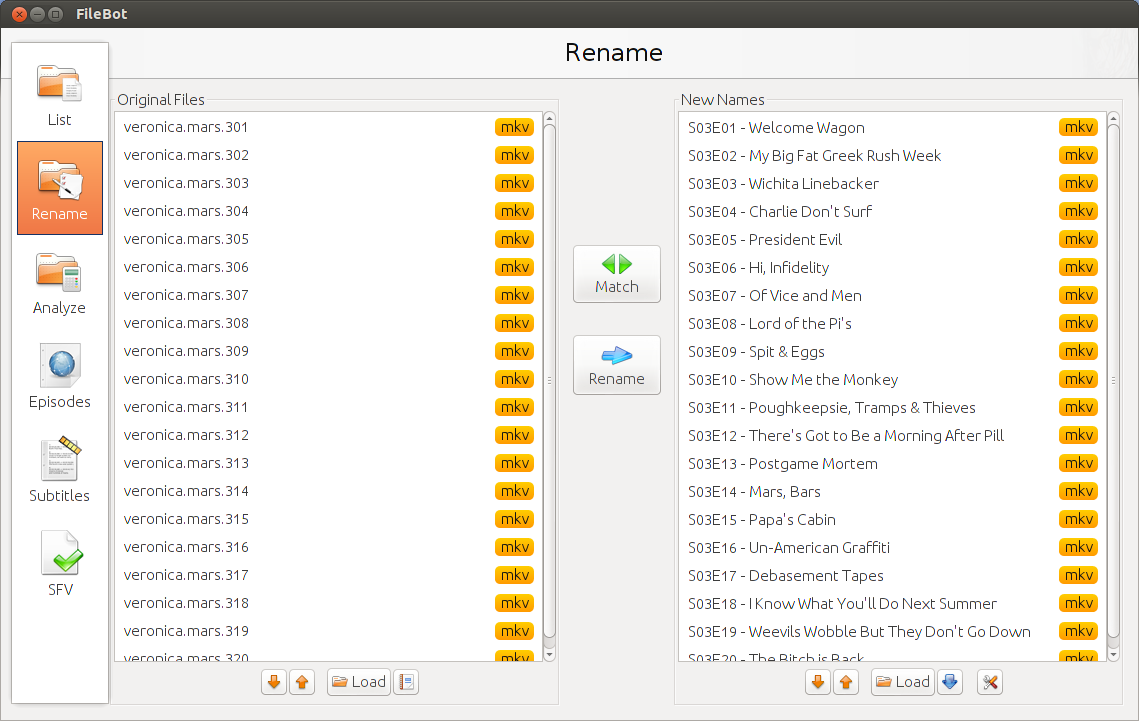The image size is (1139, 721).
Task: Open the Subtitles panel
Action: (60, 470)
